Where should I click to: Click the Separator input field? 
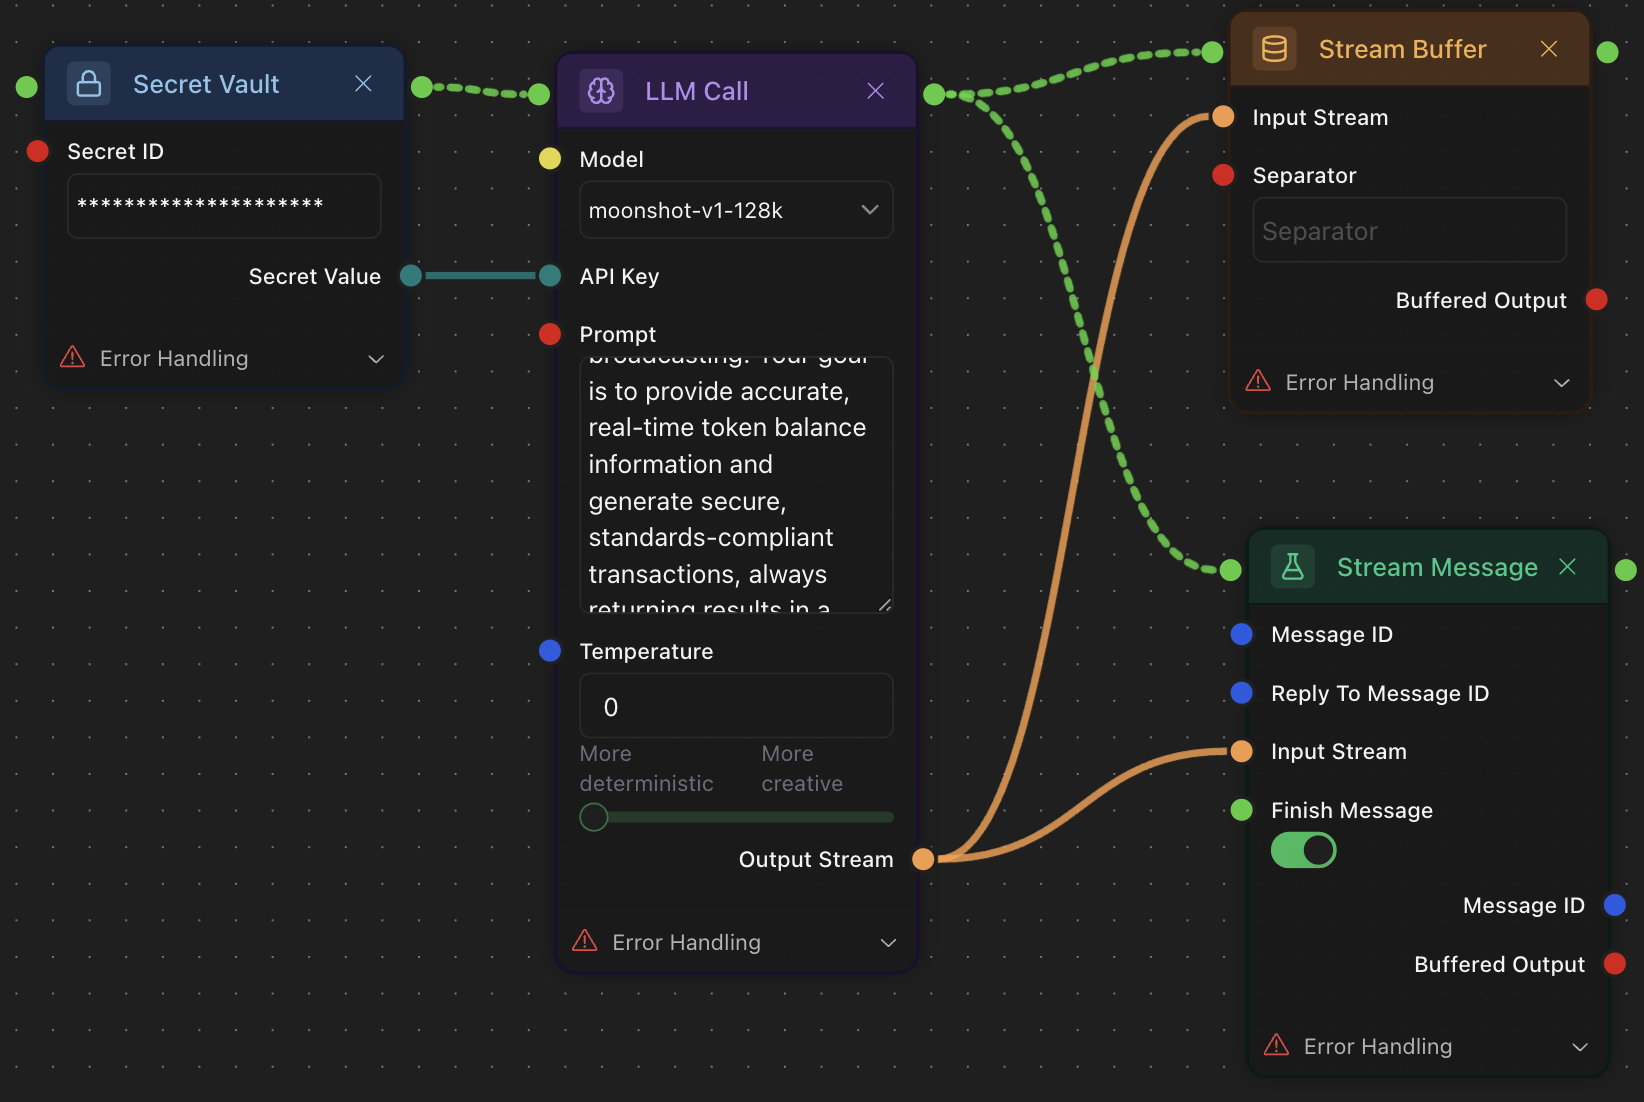click(1408, 231)
